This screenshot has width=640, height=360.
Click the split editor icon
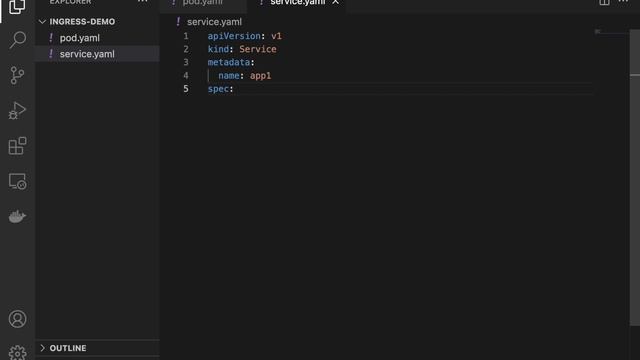click(x=604, y=2)
